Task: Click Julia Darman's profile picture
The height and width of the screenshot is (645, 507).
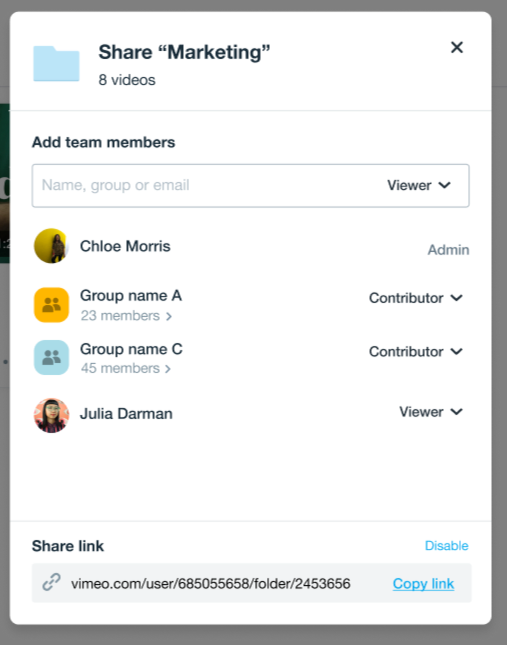Action: click(x=51, y=415)
